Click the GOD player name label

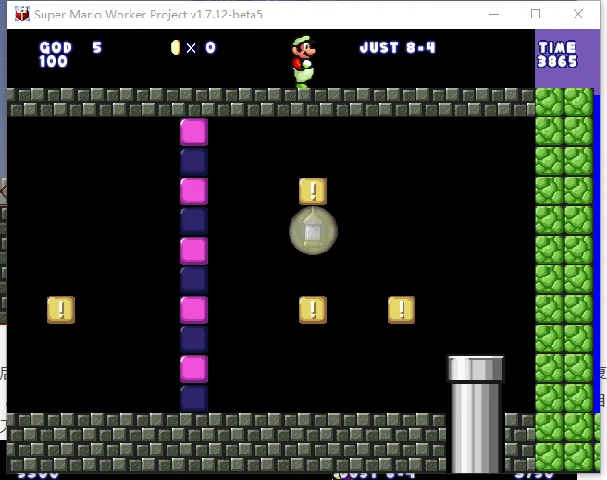pyautogui.click(x=55, y=48)
